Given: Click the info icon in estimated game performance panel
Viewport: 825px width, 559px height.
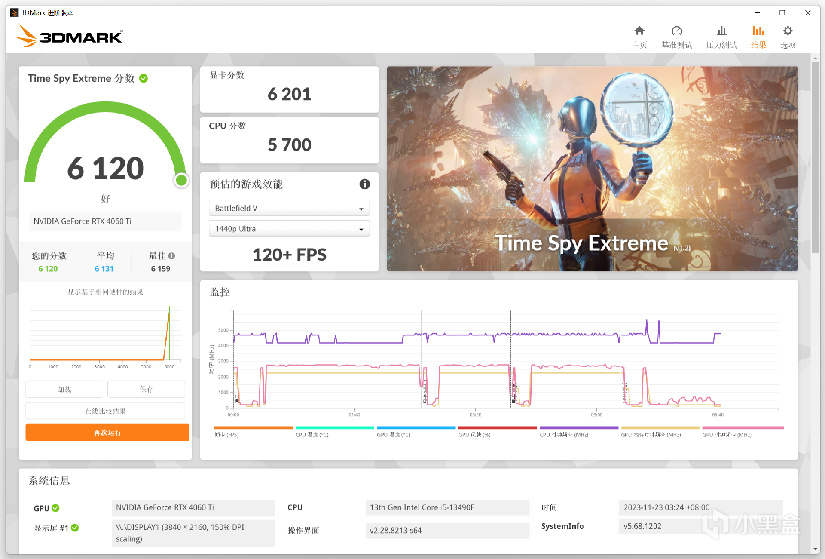Looking at the screenshot, I should coord(365,184).
